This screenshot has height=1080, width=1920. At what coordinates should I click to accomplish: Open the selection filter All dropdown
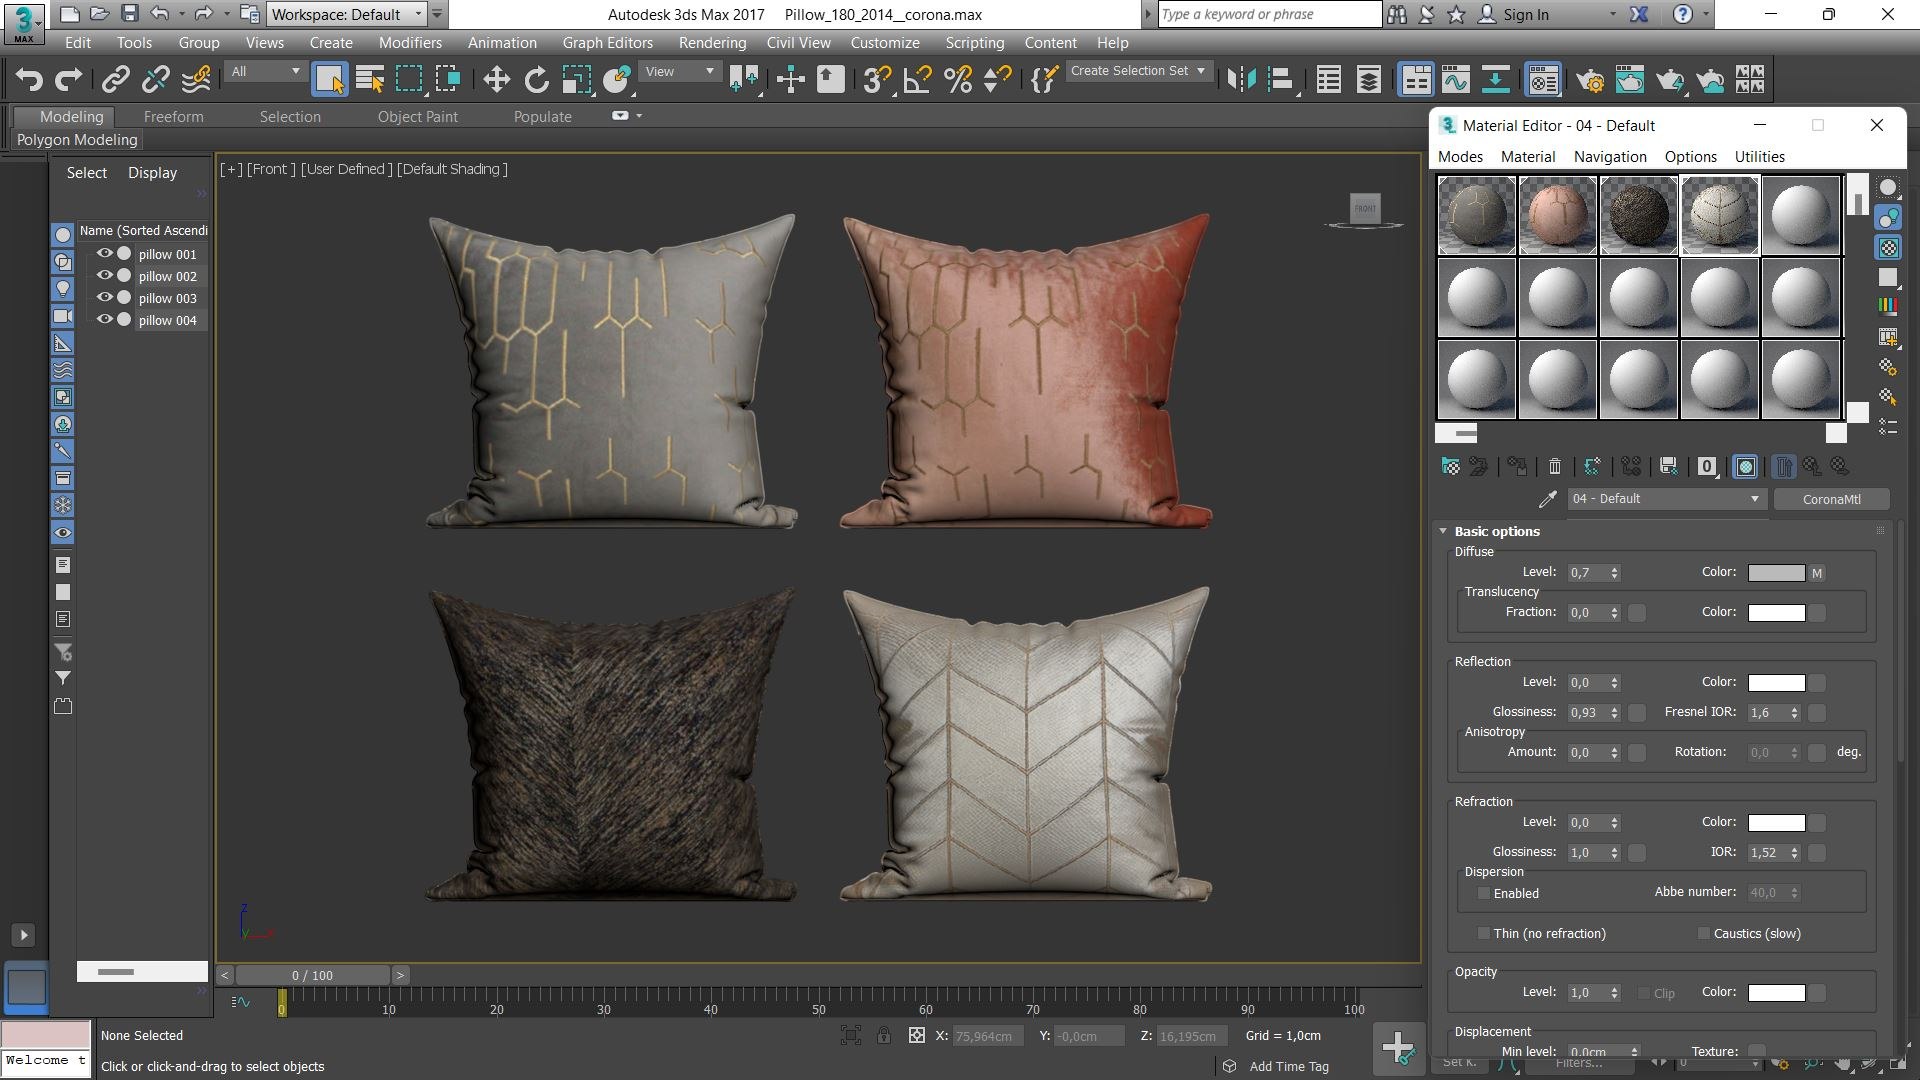(x=265, y=72)
